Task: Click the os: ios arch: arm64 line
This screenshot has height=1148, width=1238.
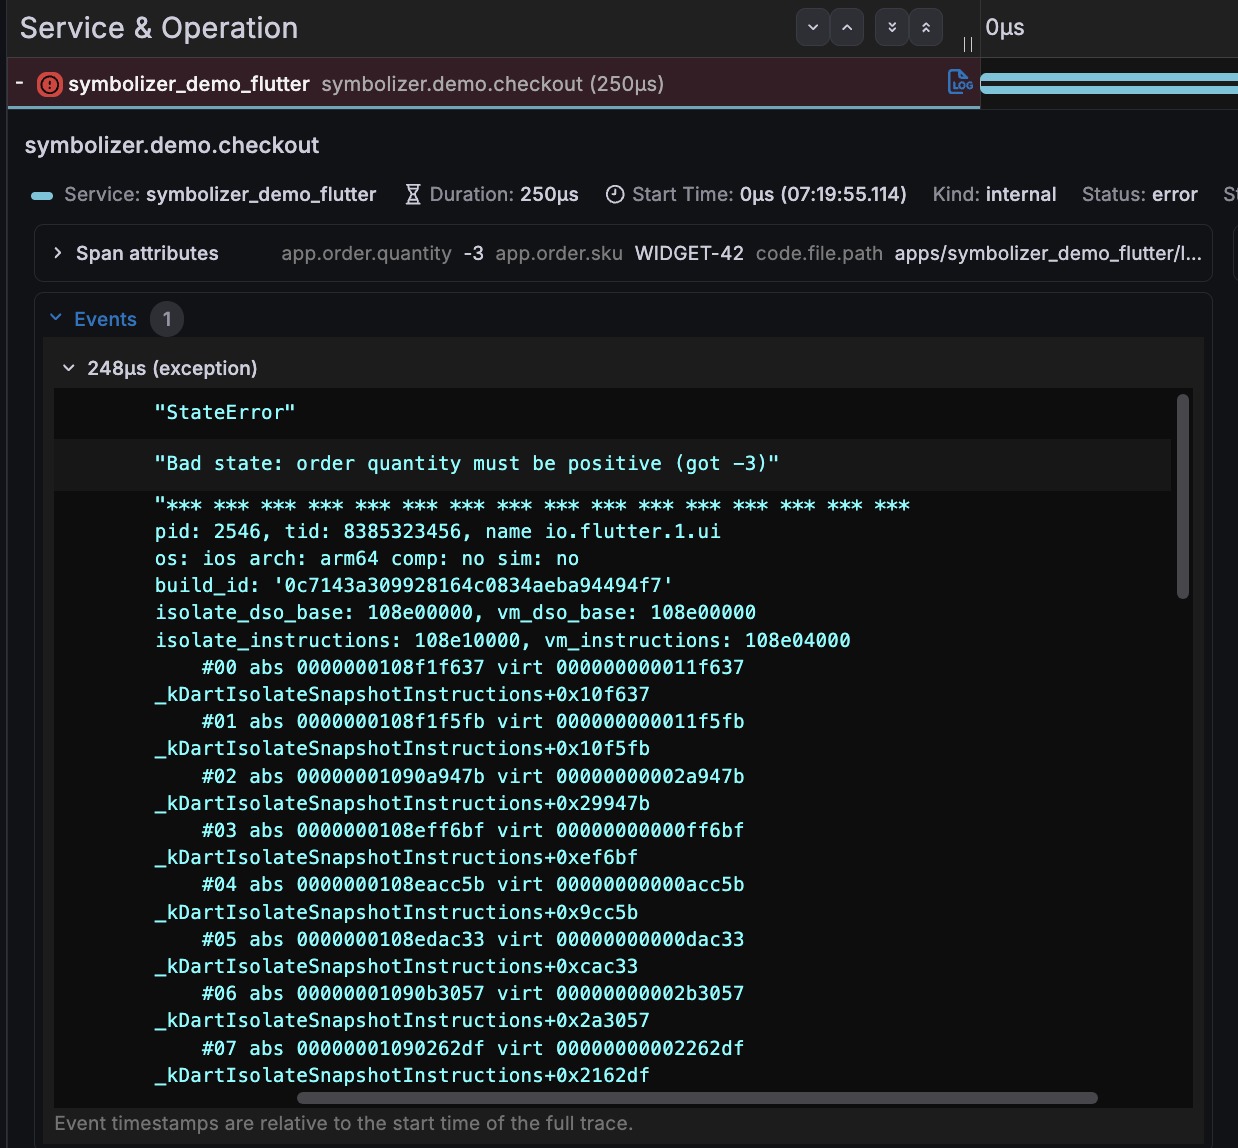Action: pyautogui.click(x=367, y=558)
